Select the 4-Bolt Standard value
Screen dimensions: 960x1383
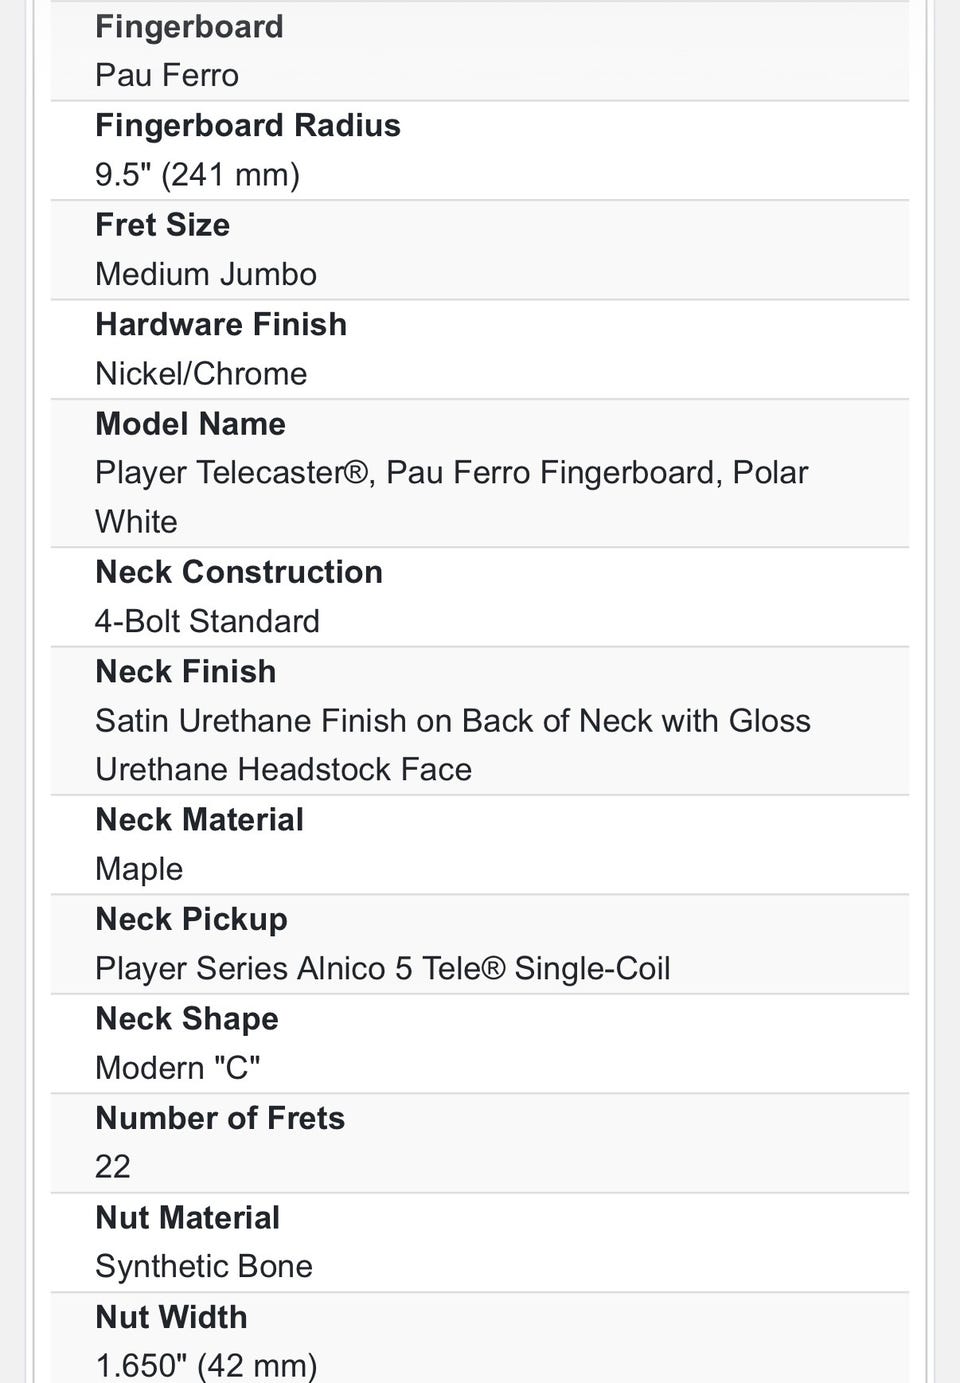pos(207,621)
